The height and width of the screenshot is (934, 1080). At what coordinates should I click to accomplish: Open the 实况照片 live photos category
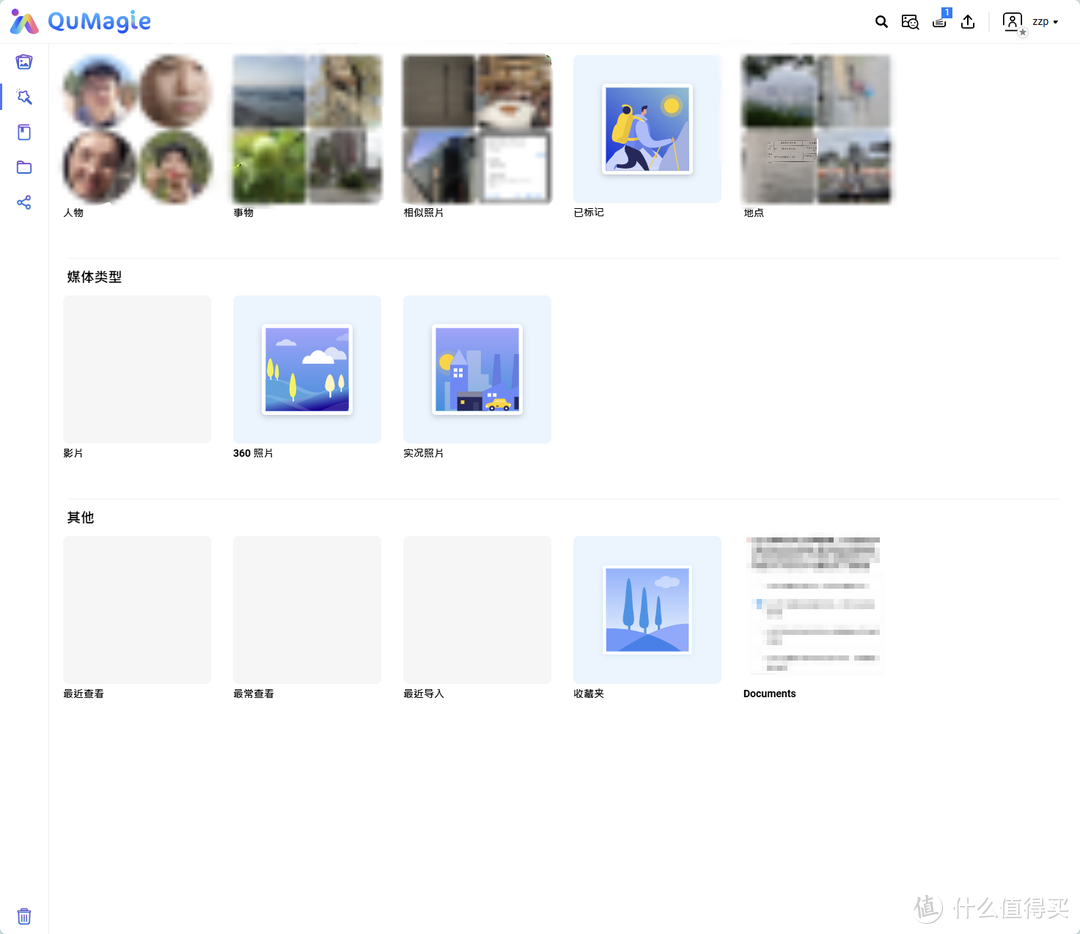coord(477,369)
